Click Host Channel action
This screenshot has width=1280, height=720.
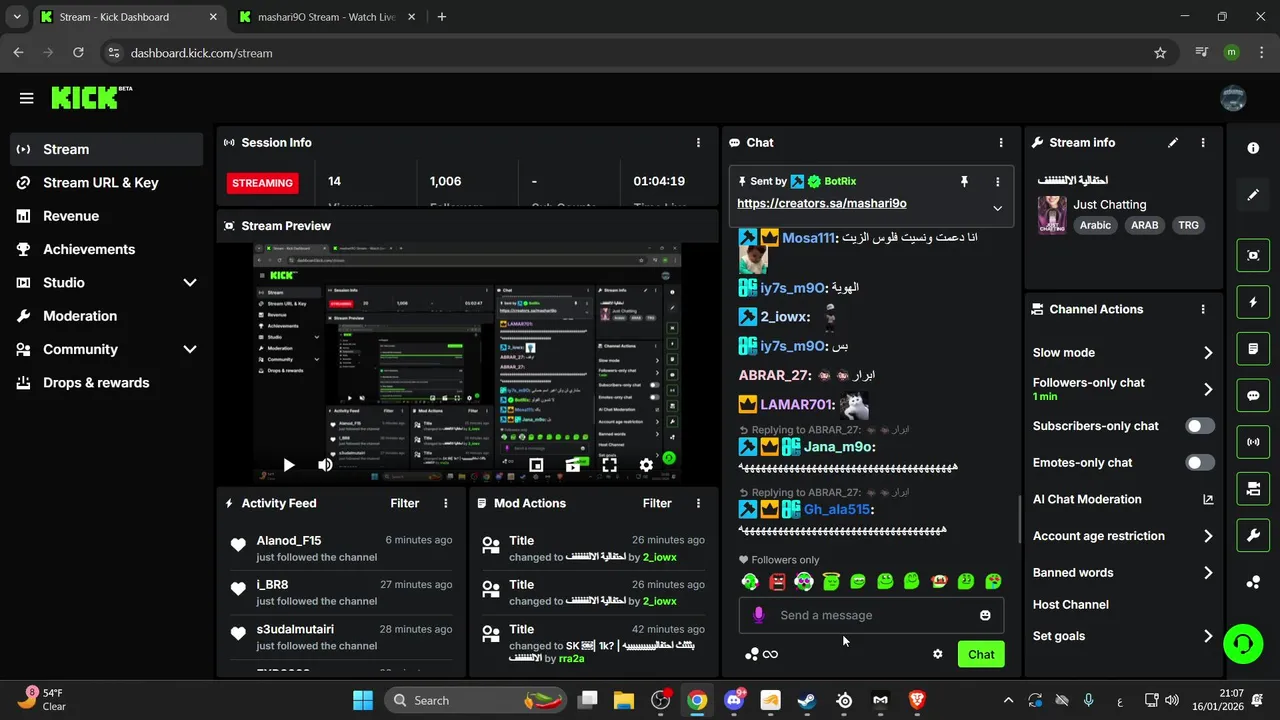tap(1071, 605)
